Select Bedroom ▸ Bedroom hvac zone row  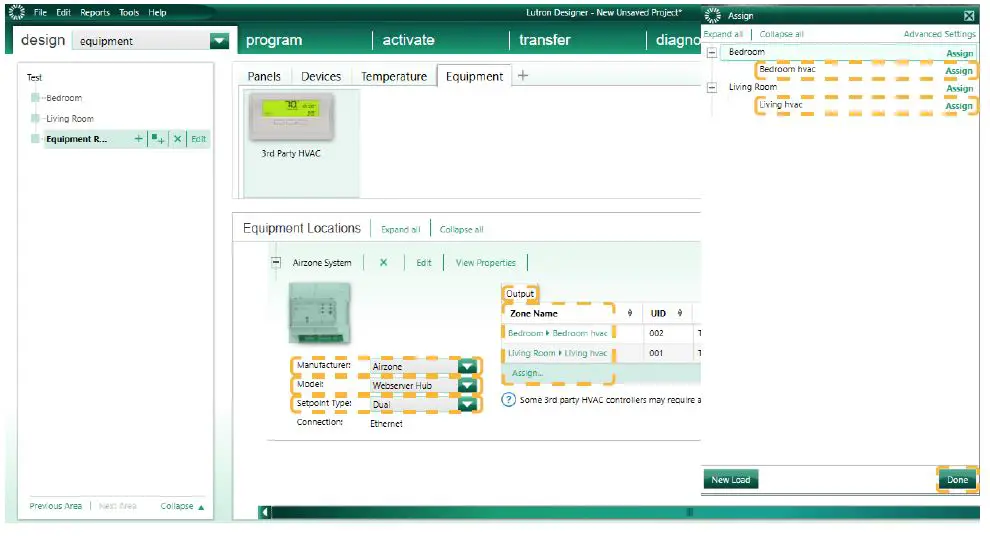coord(558,333)
